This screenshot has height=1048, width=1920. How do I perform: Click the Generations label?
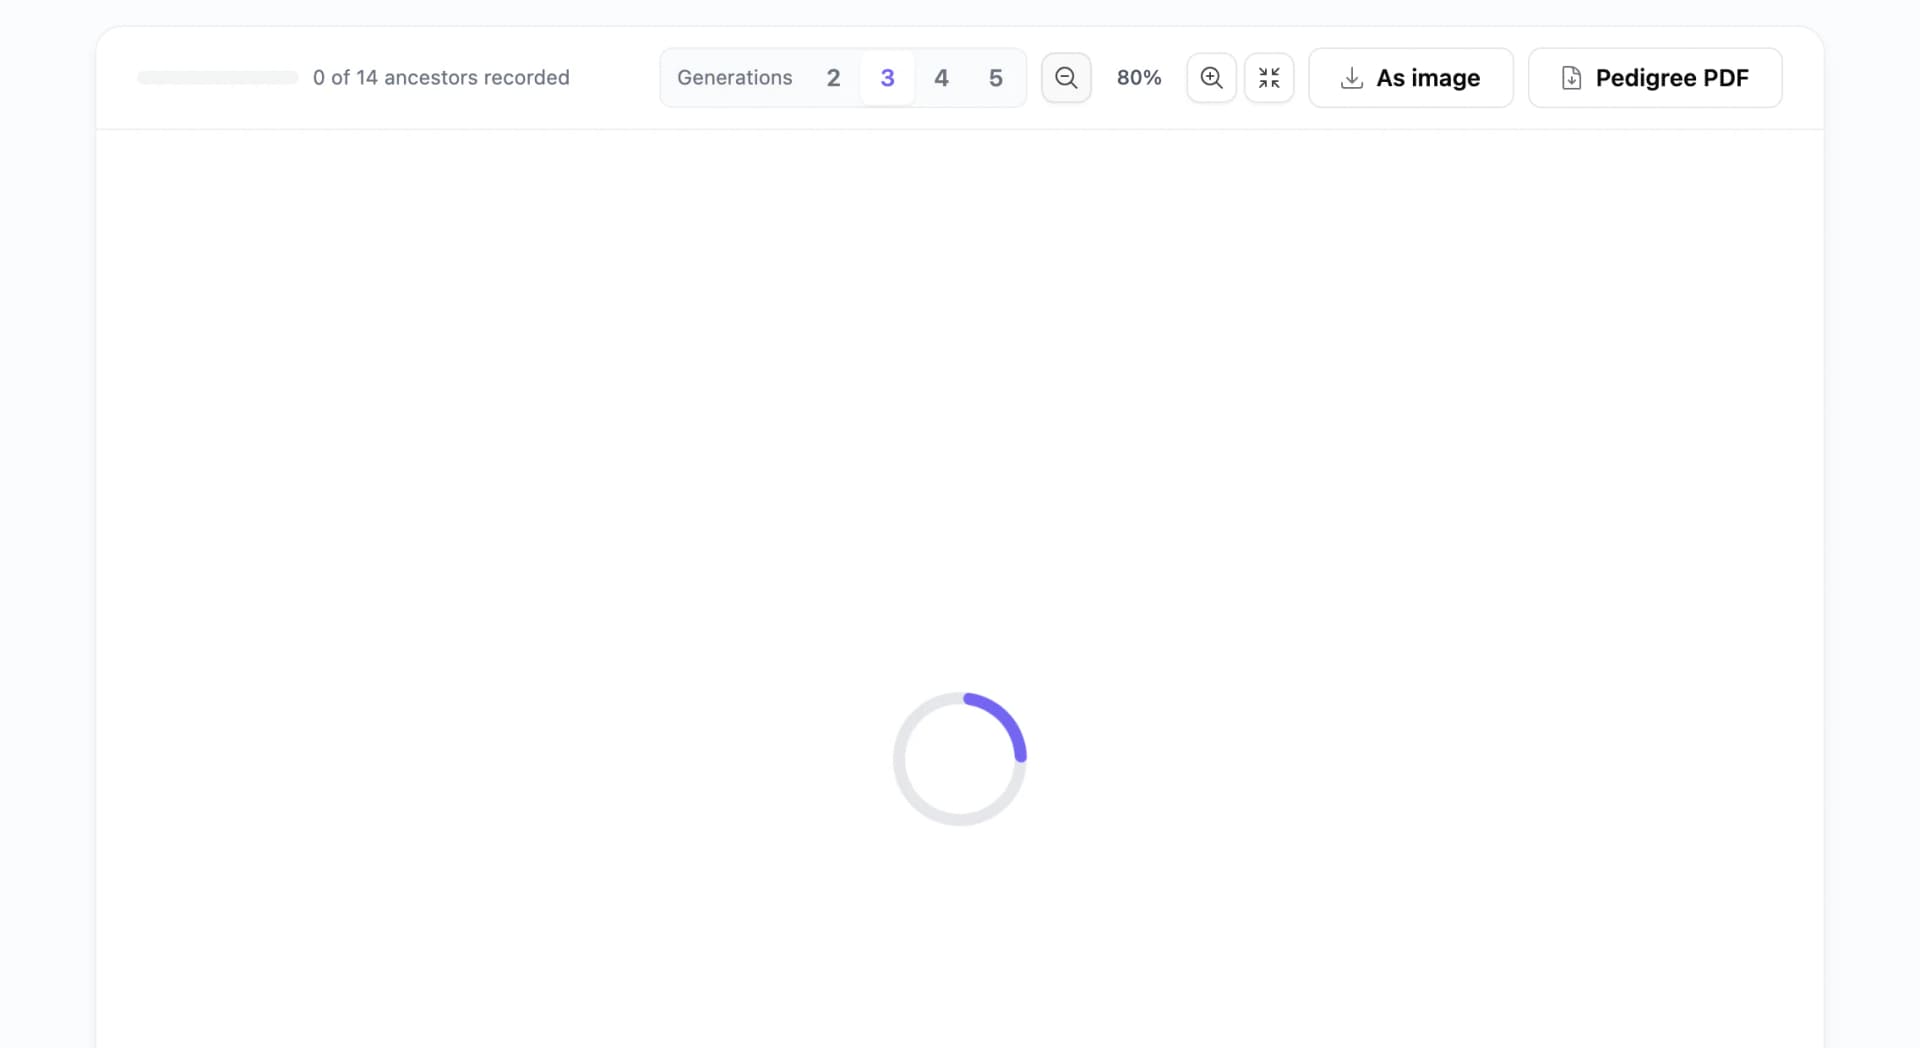point(735,78)
